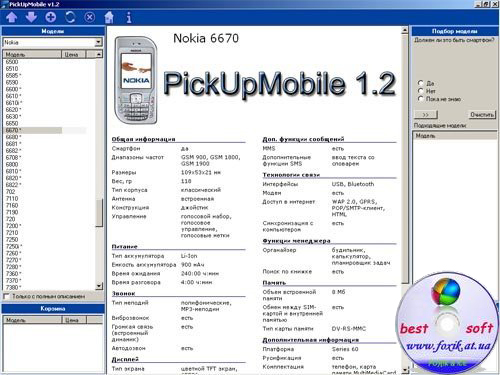The width and height of the screenshot is (500, 375).
Task: Enable 'Только с полным описанием' checkbox
Action: click(6, 296)
